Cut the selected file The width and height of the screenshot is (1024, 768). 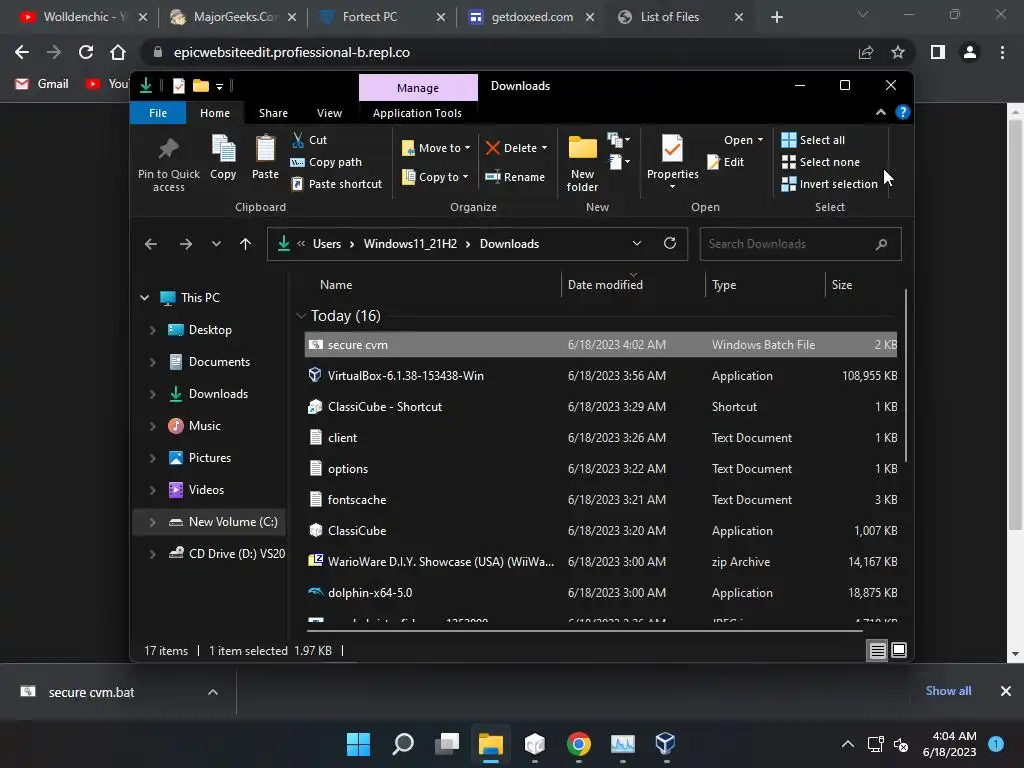pyautogui.click(x=309, y=140)
